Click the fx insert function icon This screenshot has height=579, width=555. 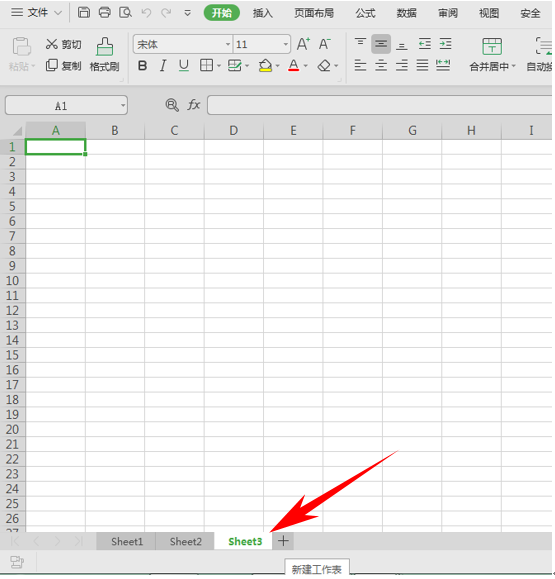[x=193, y=105]
